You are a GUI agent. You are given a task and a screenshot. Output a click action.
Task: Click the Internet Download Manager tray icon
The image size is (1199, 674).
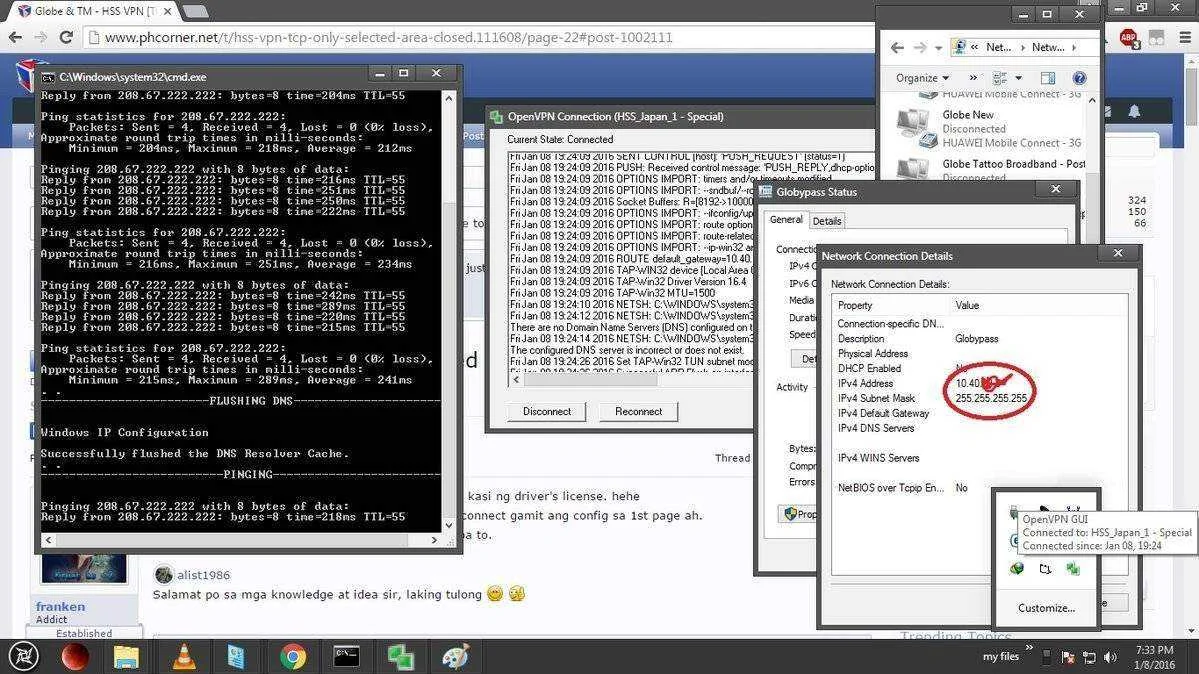(1016, 568)
